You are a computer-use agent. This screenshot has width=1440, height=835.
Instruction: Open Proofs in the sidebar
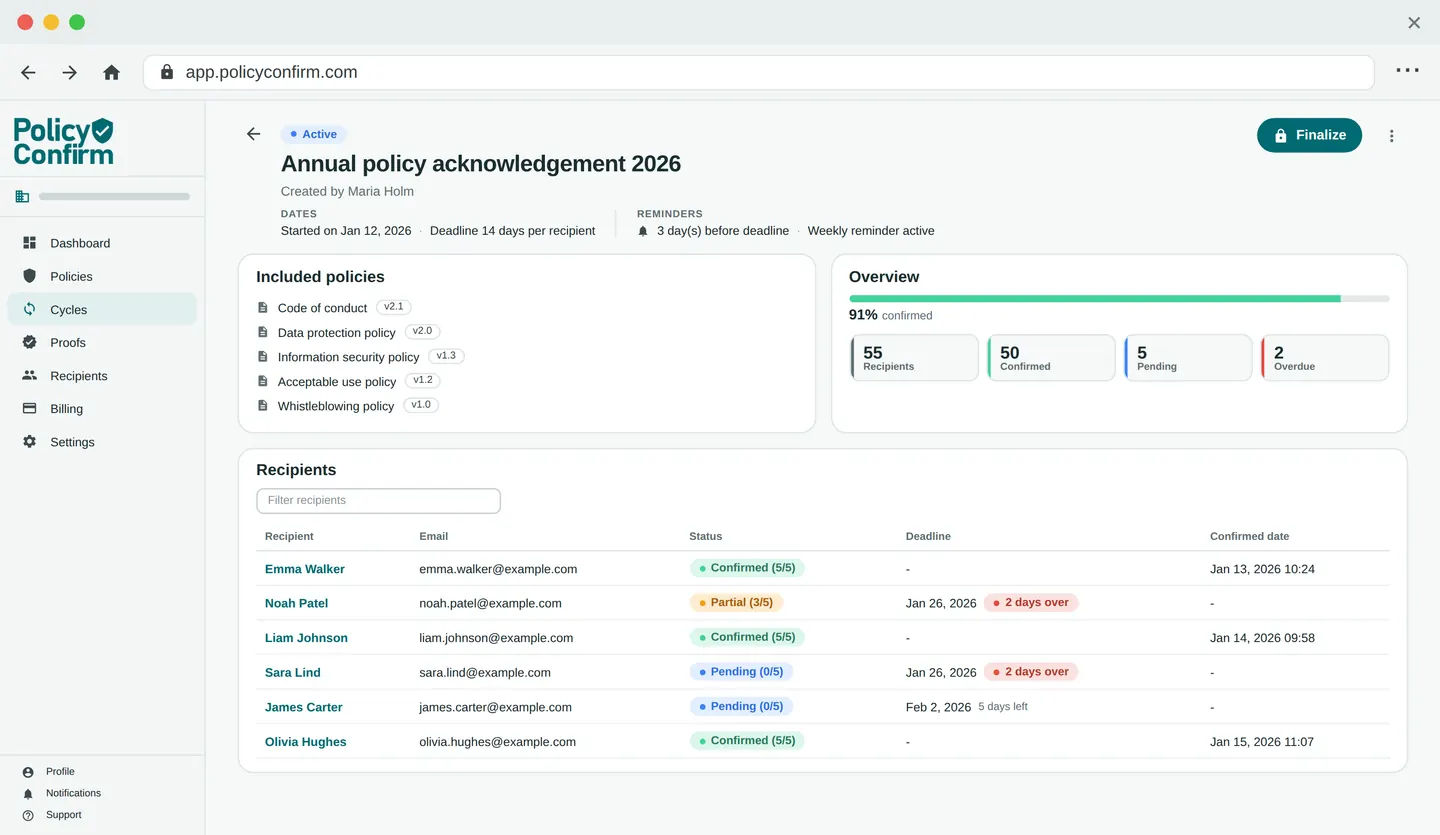pos(102,342)
